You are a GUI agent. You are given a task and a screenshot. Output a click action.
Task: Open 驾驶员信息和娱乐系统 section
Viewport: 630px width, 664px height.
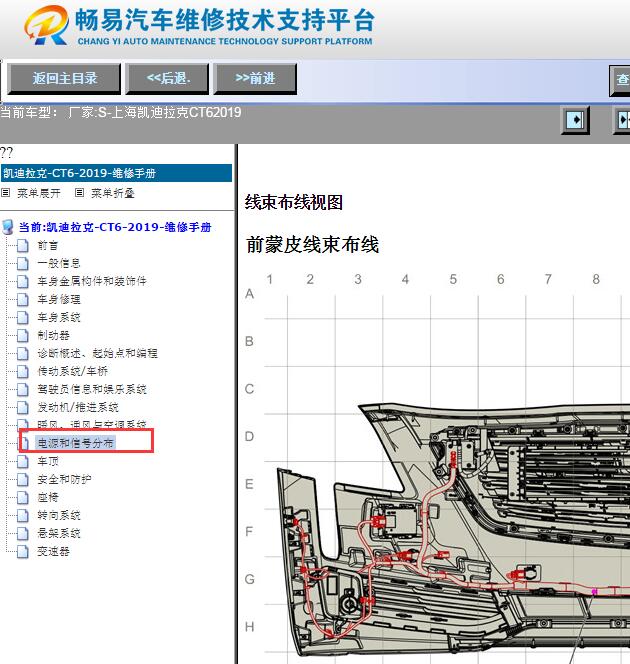(x=91, y=389)
